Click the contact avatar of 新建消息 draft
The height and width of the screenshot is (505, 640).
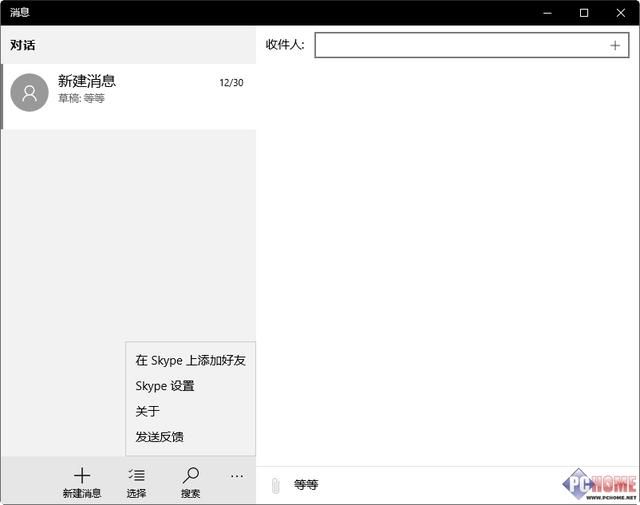pyautogui.click(x=29, y=93)
